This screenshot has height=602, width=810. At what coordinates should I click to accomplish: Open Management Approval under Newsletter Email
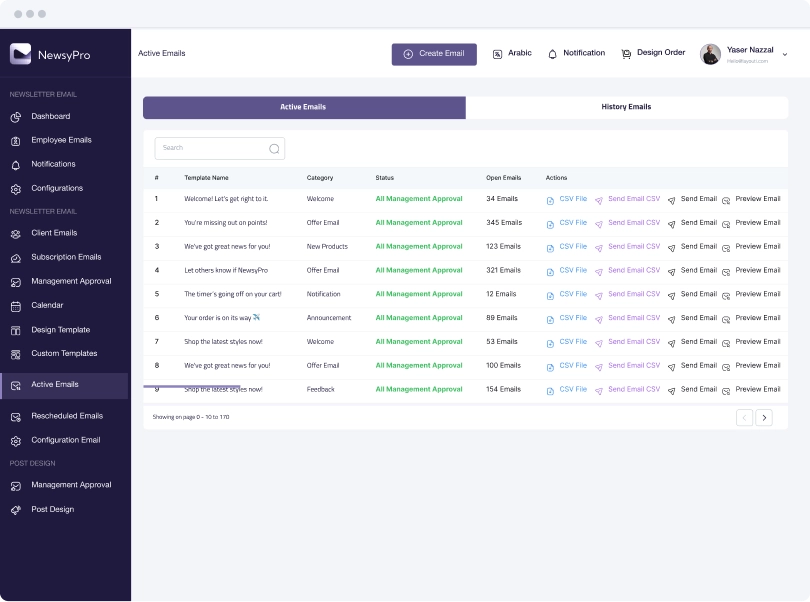point(71,282)
